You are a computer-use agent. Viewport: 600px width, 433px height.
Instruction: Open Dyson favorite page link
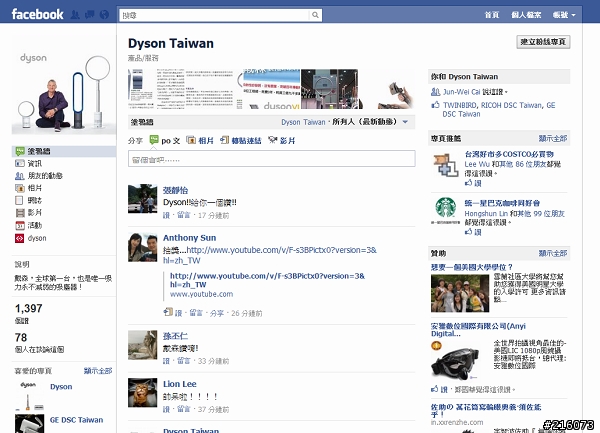61,387
